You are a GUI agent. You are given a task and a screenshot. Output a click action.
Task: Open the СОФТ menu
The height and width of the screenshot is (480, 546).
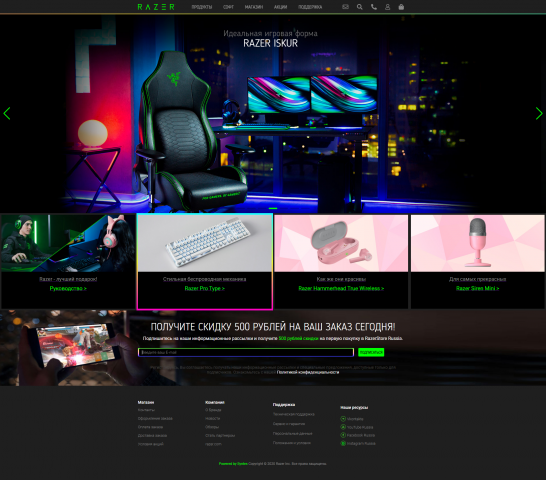click(228, 7)
